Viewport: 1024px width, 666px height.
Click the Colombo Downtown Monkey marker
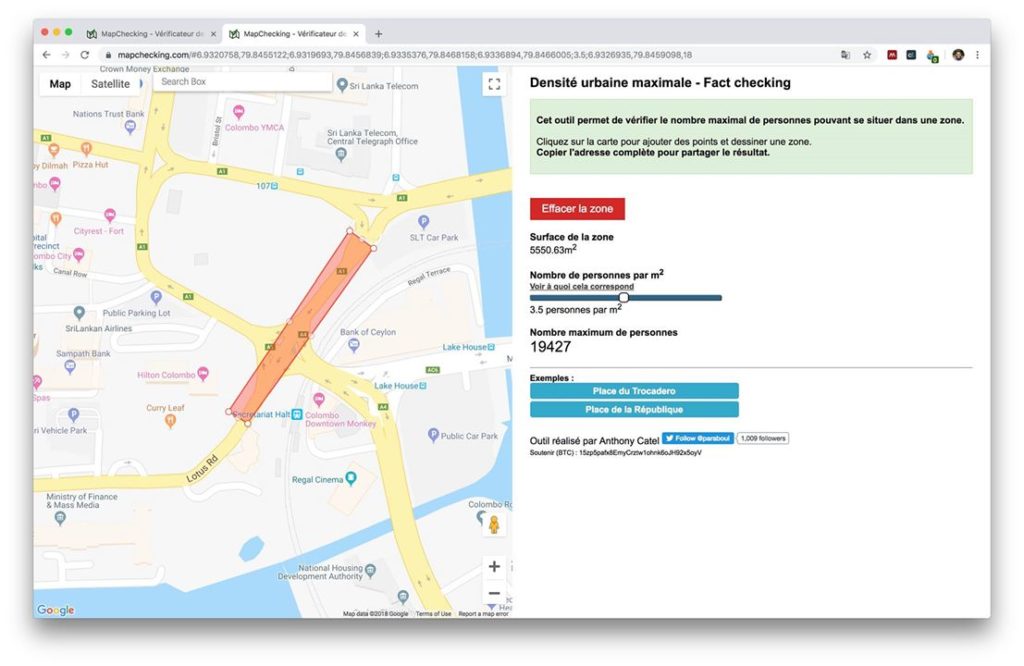point(319,400)
